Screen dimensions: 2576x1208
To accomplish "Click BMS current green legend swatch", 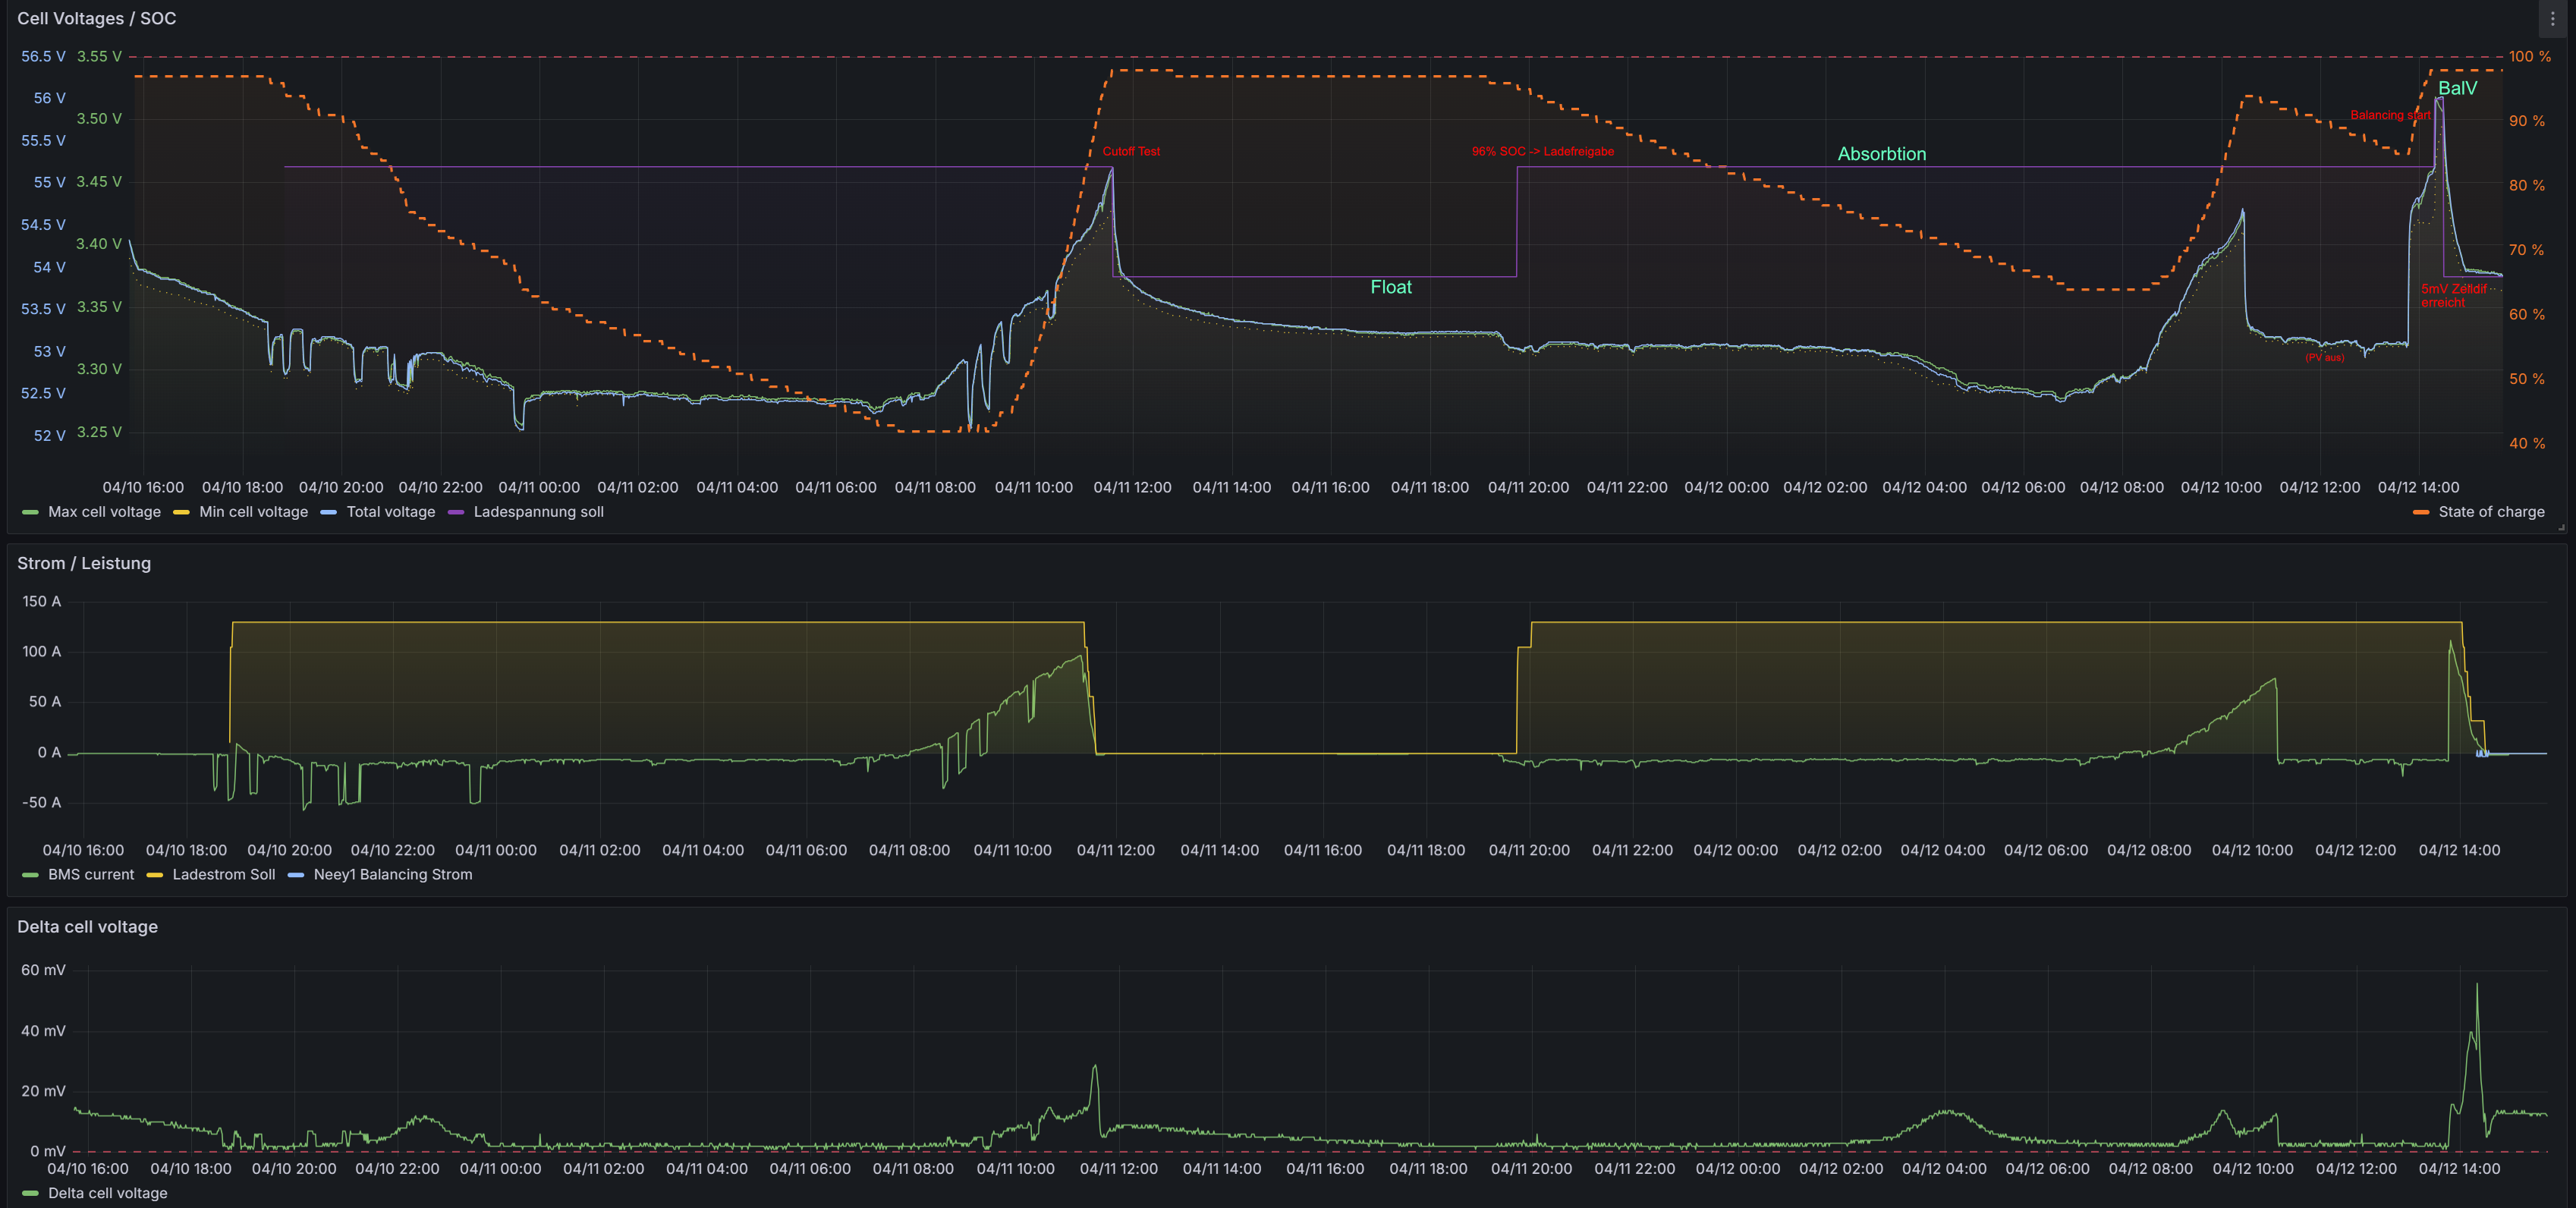I will (x=30, y=875).
